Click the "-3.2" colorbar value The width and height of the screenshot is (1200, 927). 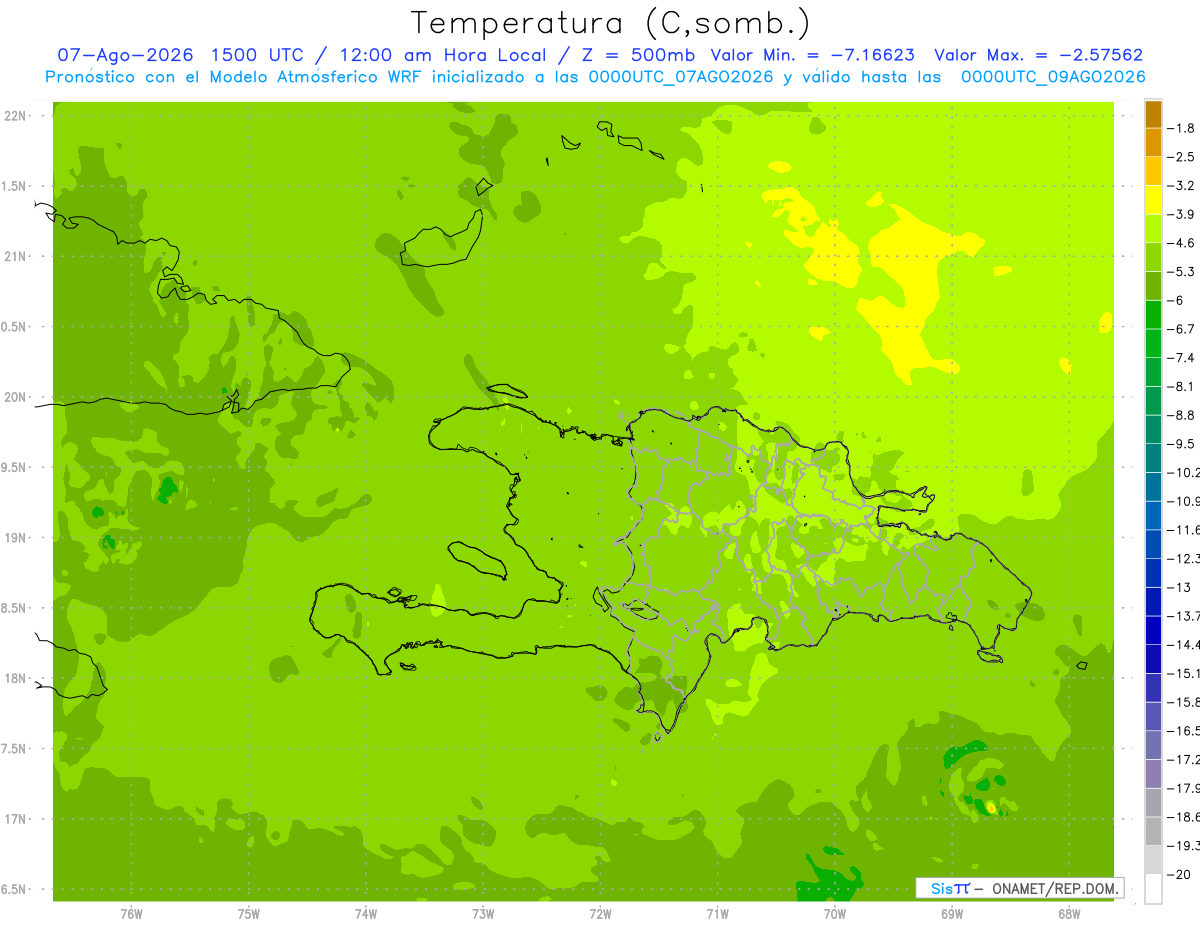1183,185
